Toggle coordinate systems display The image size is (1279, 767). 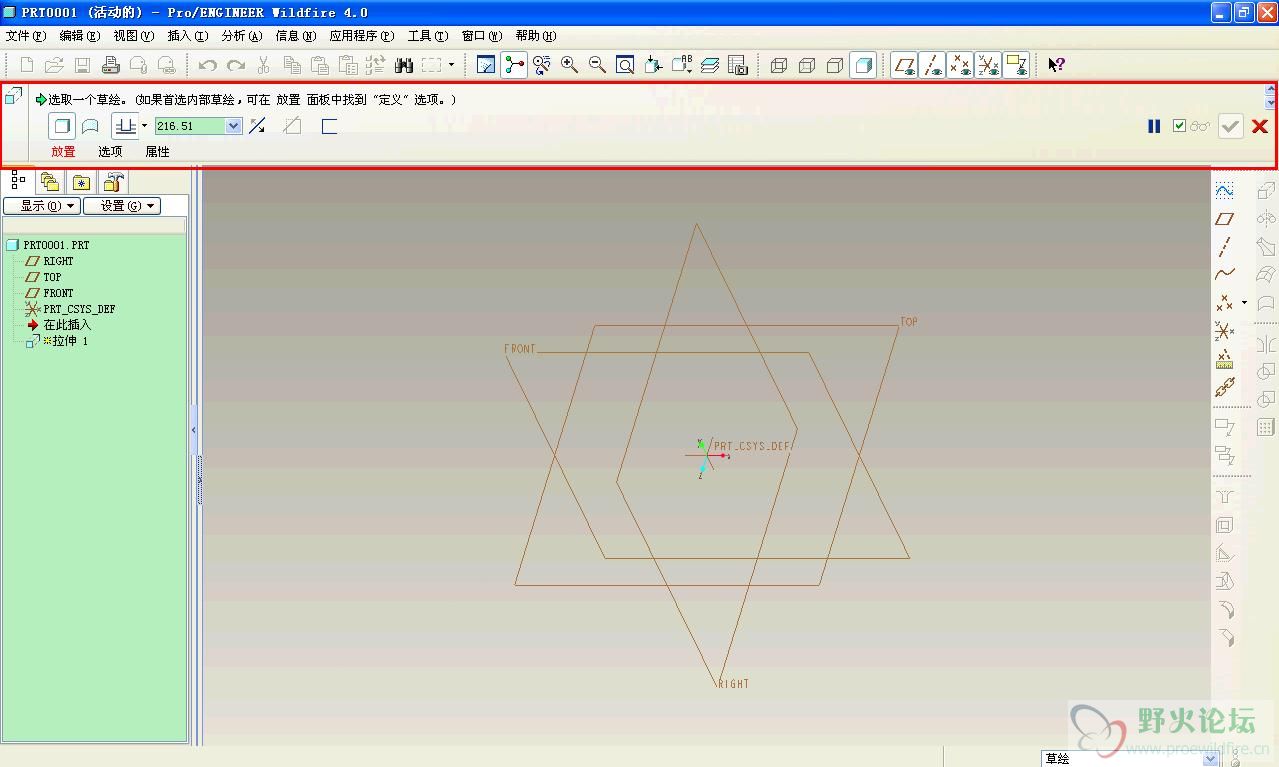click(988, 65)
